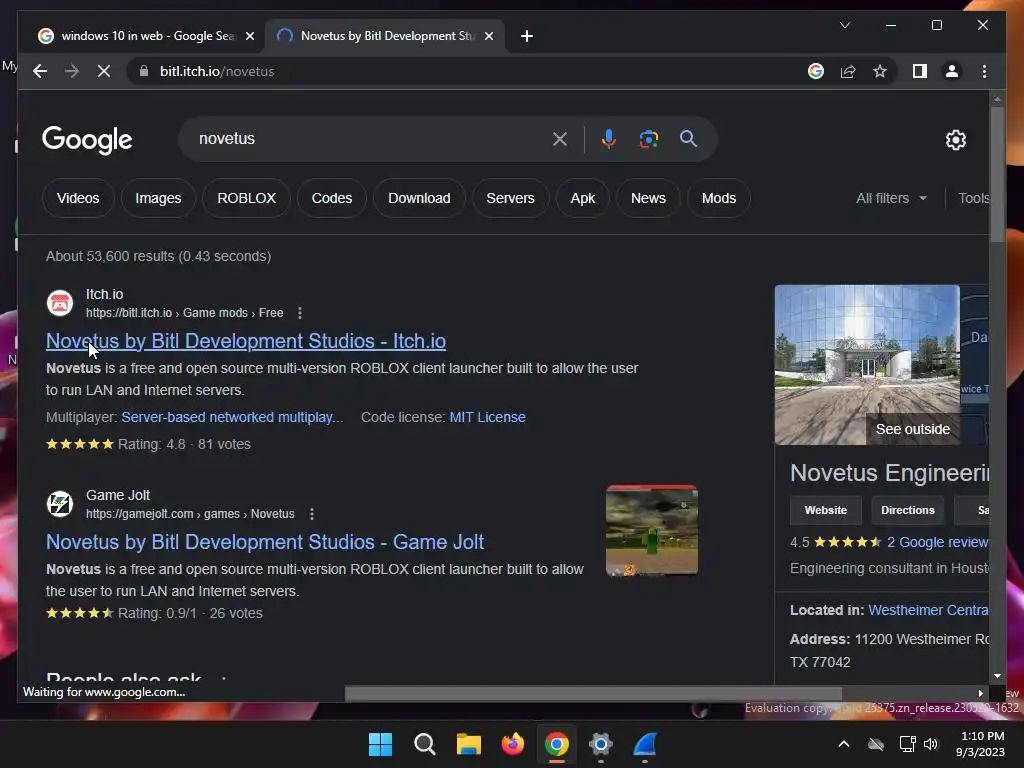Open Server-based networked multiplayer link
This screenshot has height=768, width=1024.
pyautogui.click(x=232, y=417)
